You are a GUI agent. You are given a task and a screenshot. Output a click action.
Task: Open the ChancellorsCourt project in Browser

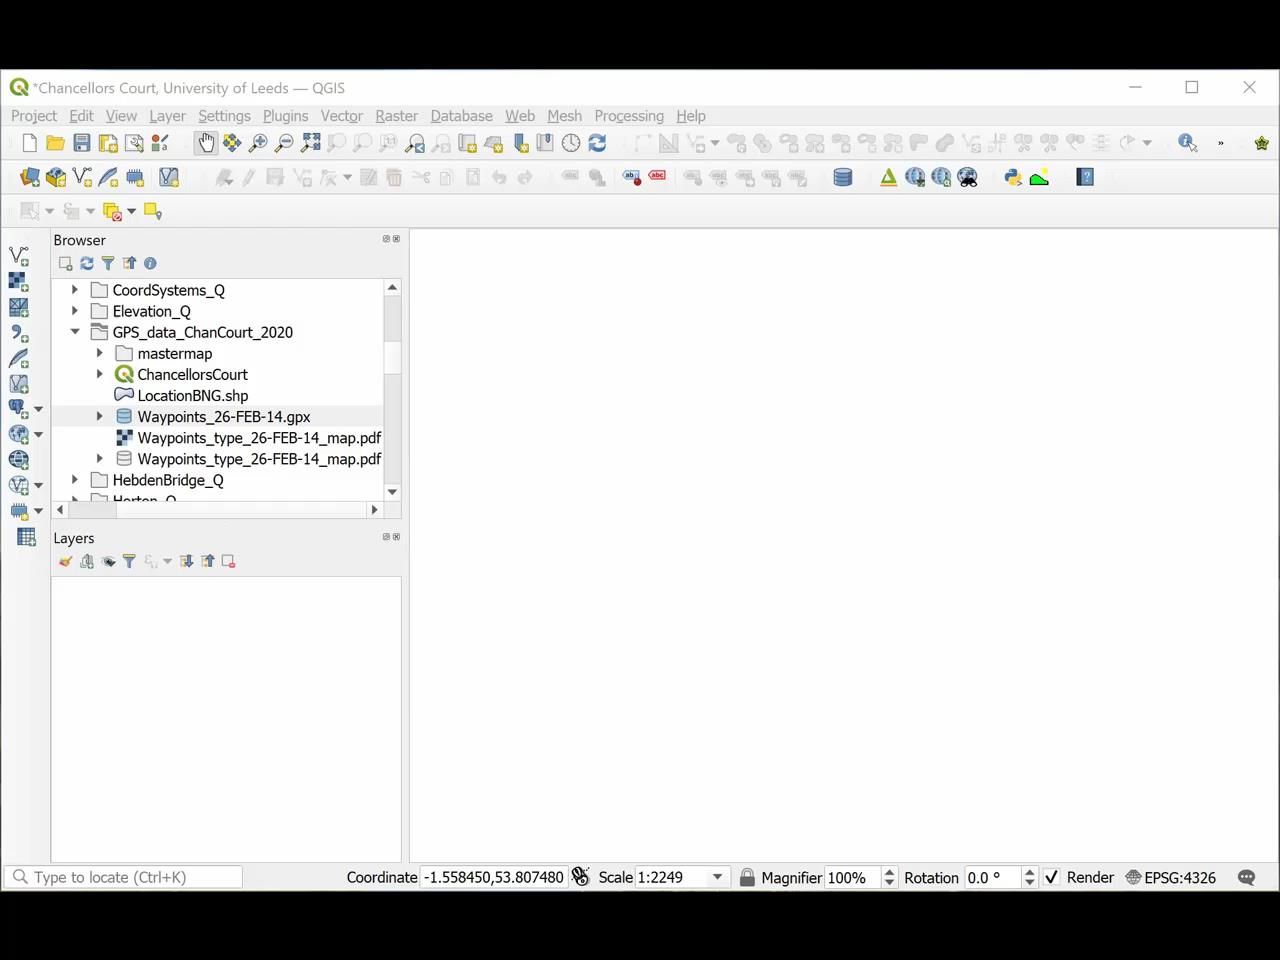coord(193,374)
